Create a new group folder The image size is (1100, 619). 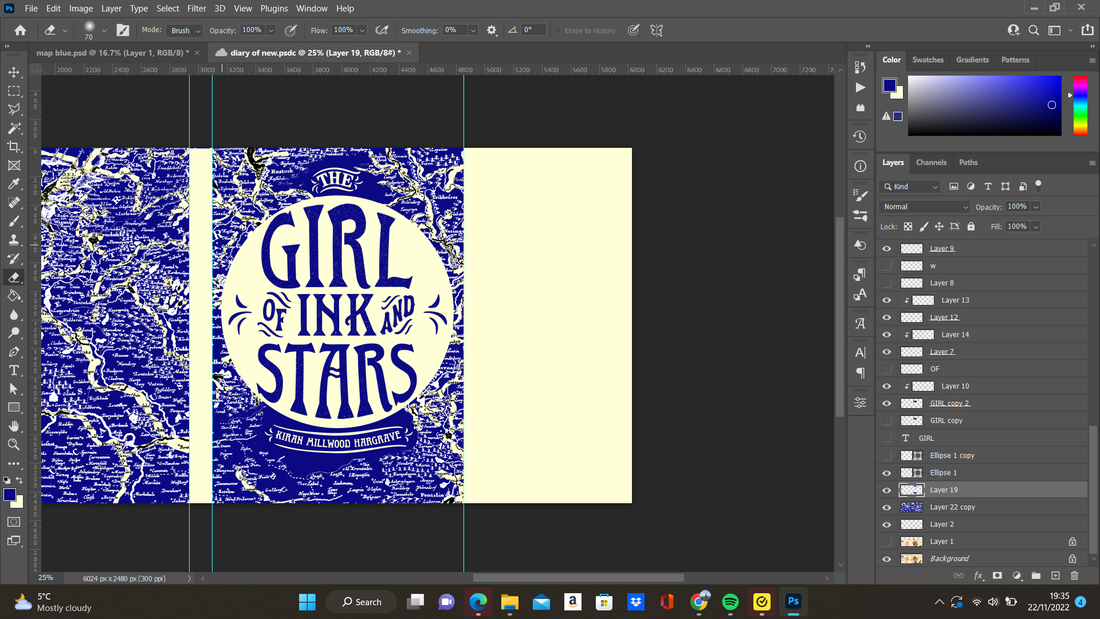(1036, 575)
